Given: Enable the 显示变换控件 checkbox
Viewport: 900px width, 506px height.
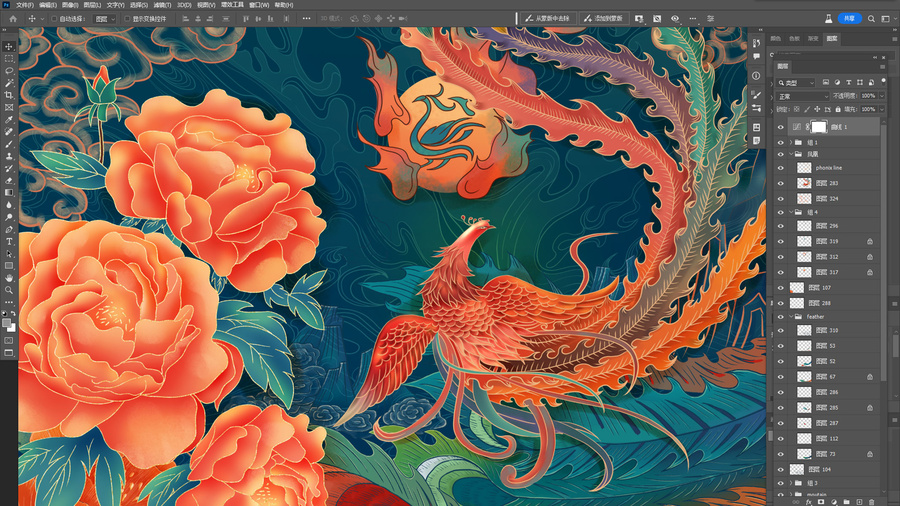Looking at the screenshot, I should point(127,19).
